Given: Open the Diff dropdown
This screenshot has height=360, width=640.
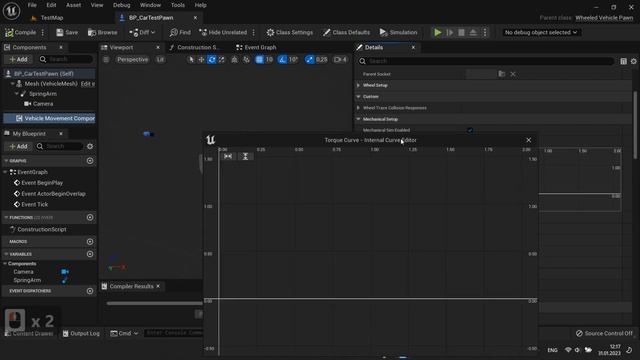Looking at the screenshot, I should point(142,32).
